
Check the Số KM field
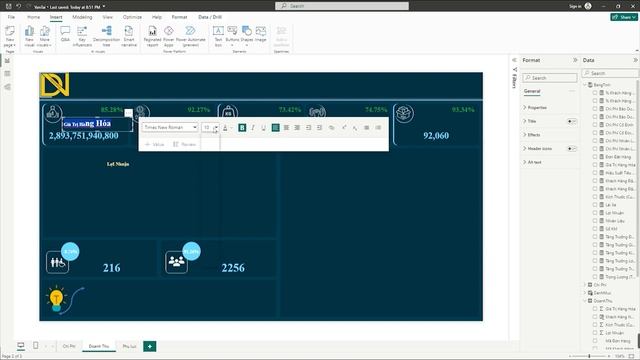point(595,229)
